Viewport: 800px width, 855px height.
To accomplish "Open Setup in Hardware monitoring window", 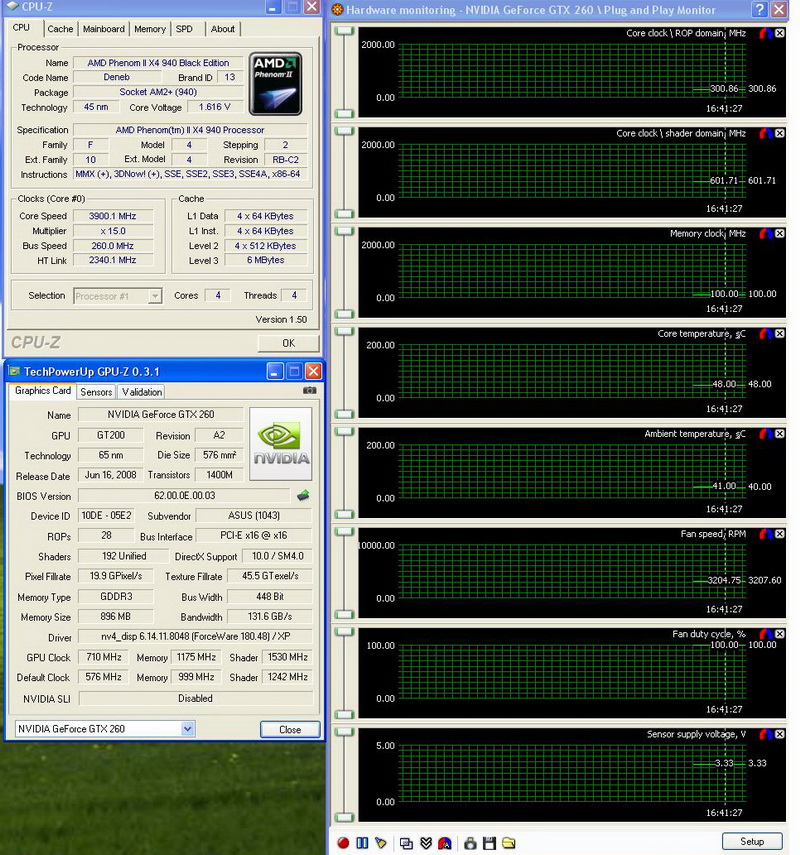I will coord(751,841).
